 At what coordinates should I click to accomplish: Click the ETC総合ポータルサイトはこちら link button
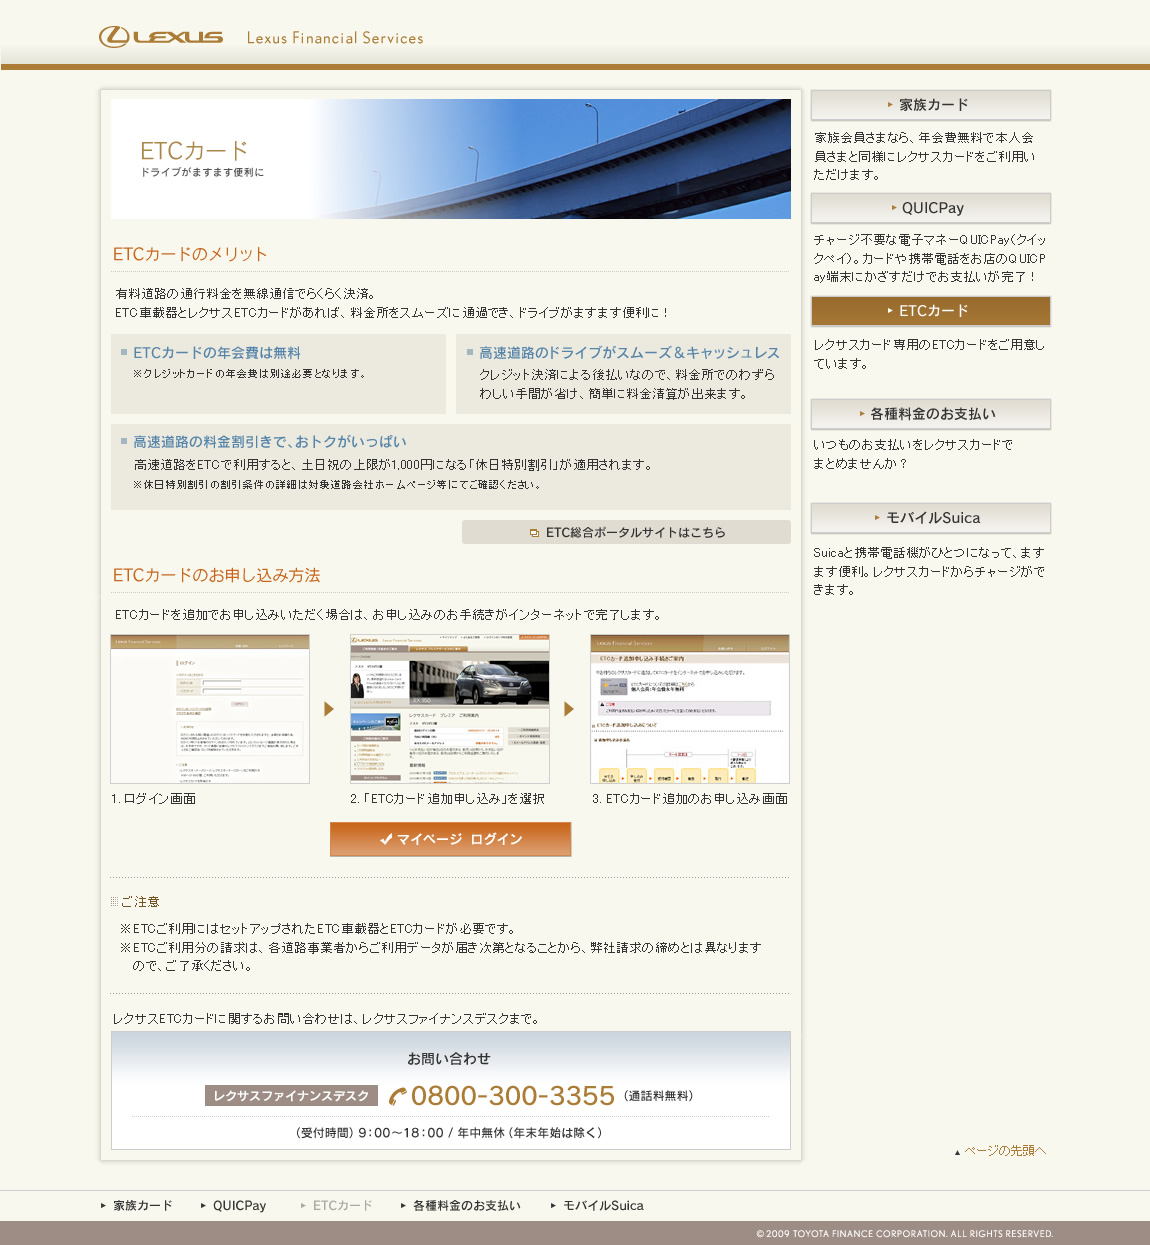click(x=626, y=532)
